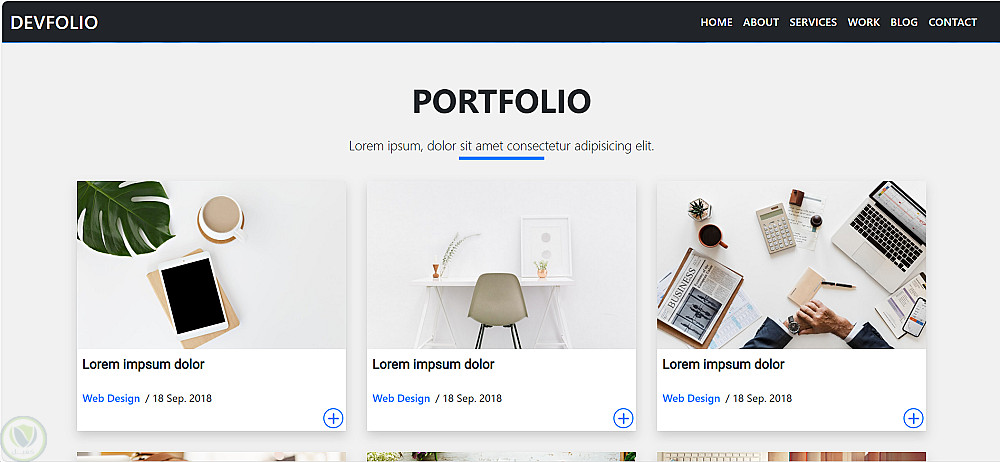Click Web Design link in first card
The image size is (1000, 462).
[111, 398]
